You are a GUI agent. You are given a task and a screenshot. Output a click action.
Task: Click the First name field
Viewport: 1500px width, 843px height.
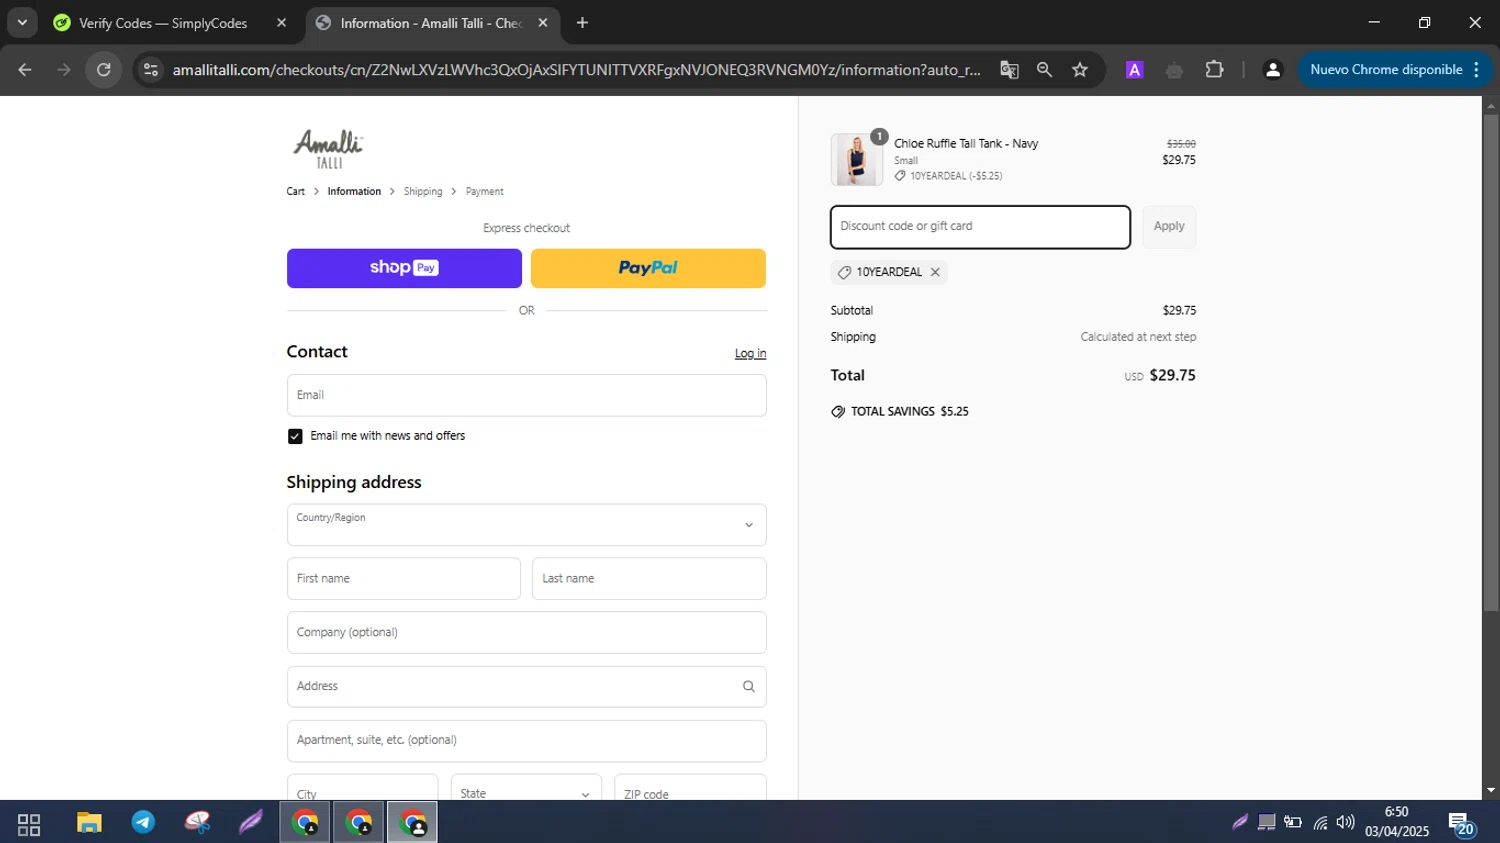[x=403, y=579]
